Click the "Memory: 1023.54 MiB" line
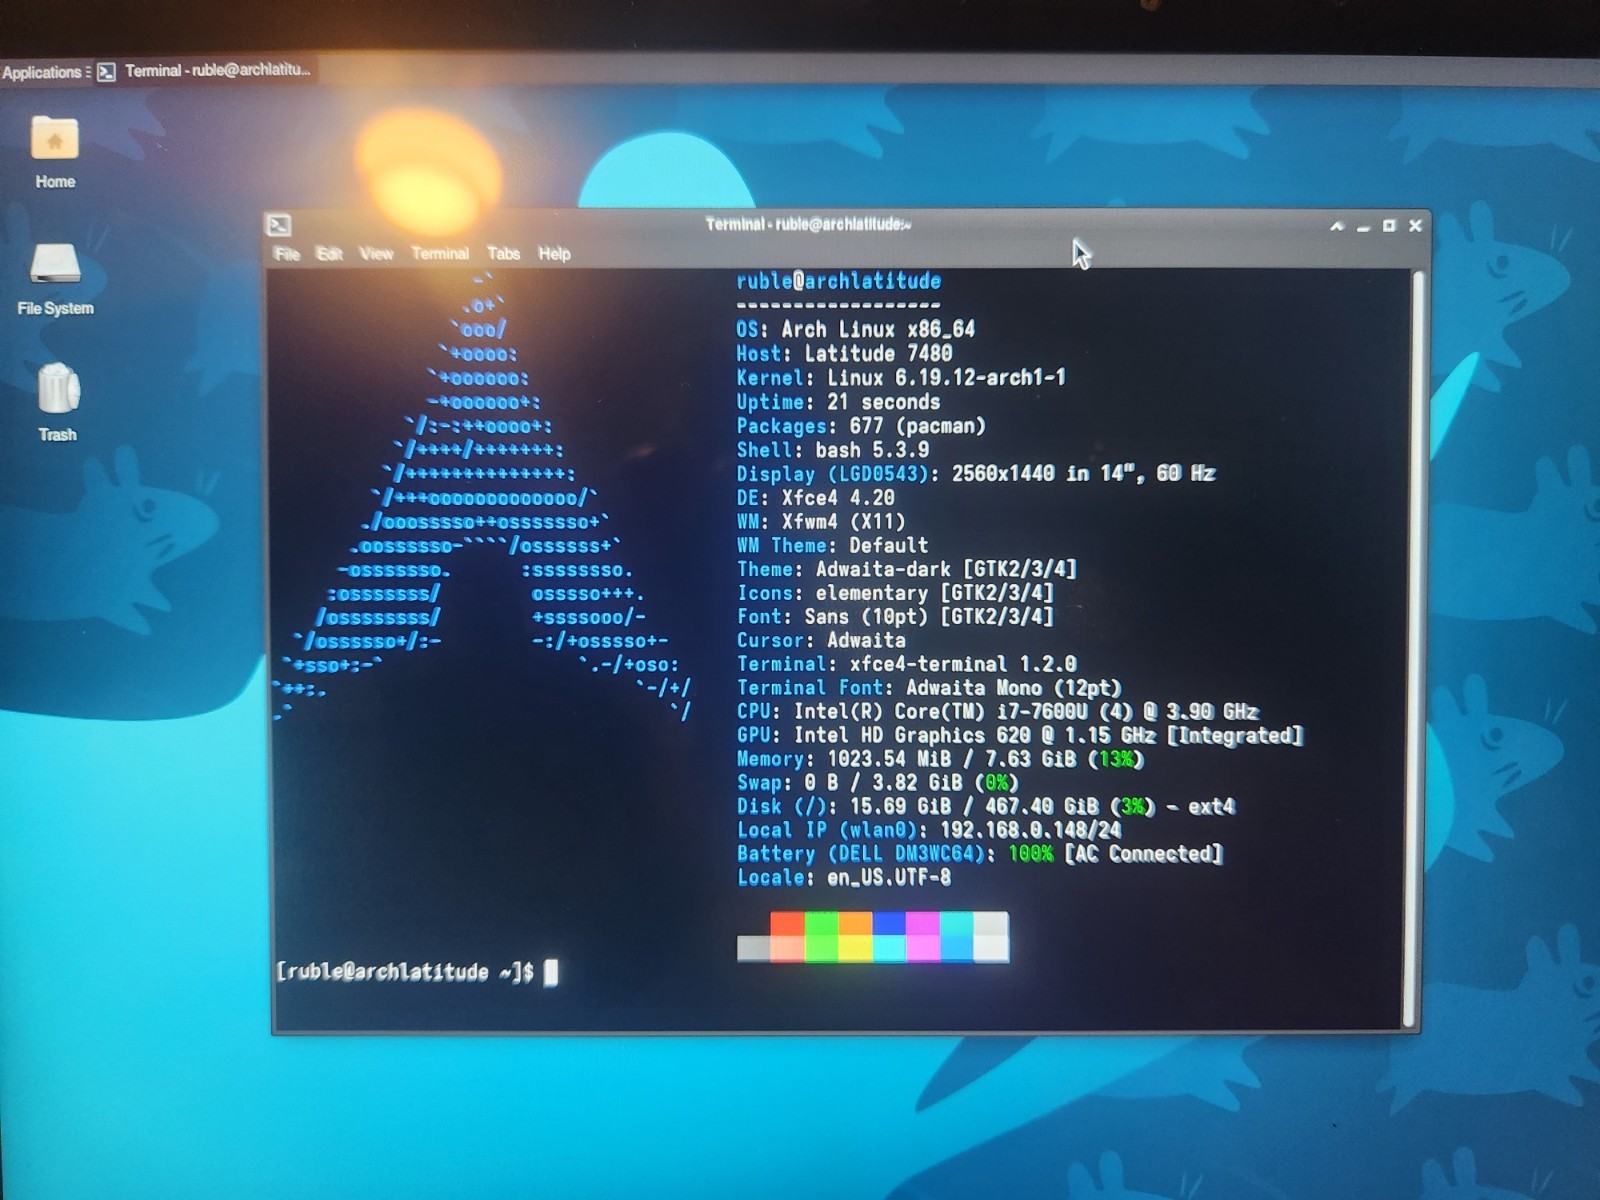 click(940, 759)
